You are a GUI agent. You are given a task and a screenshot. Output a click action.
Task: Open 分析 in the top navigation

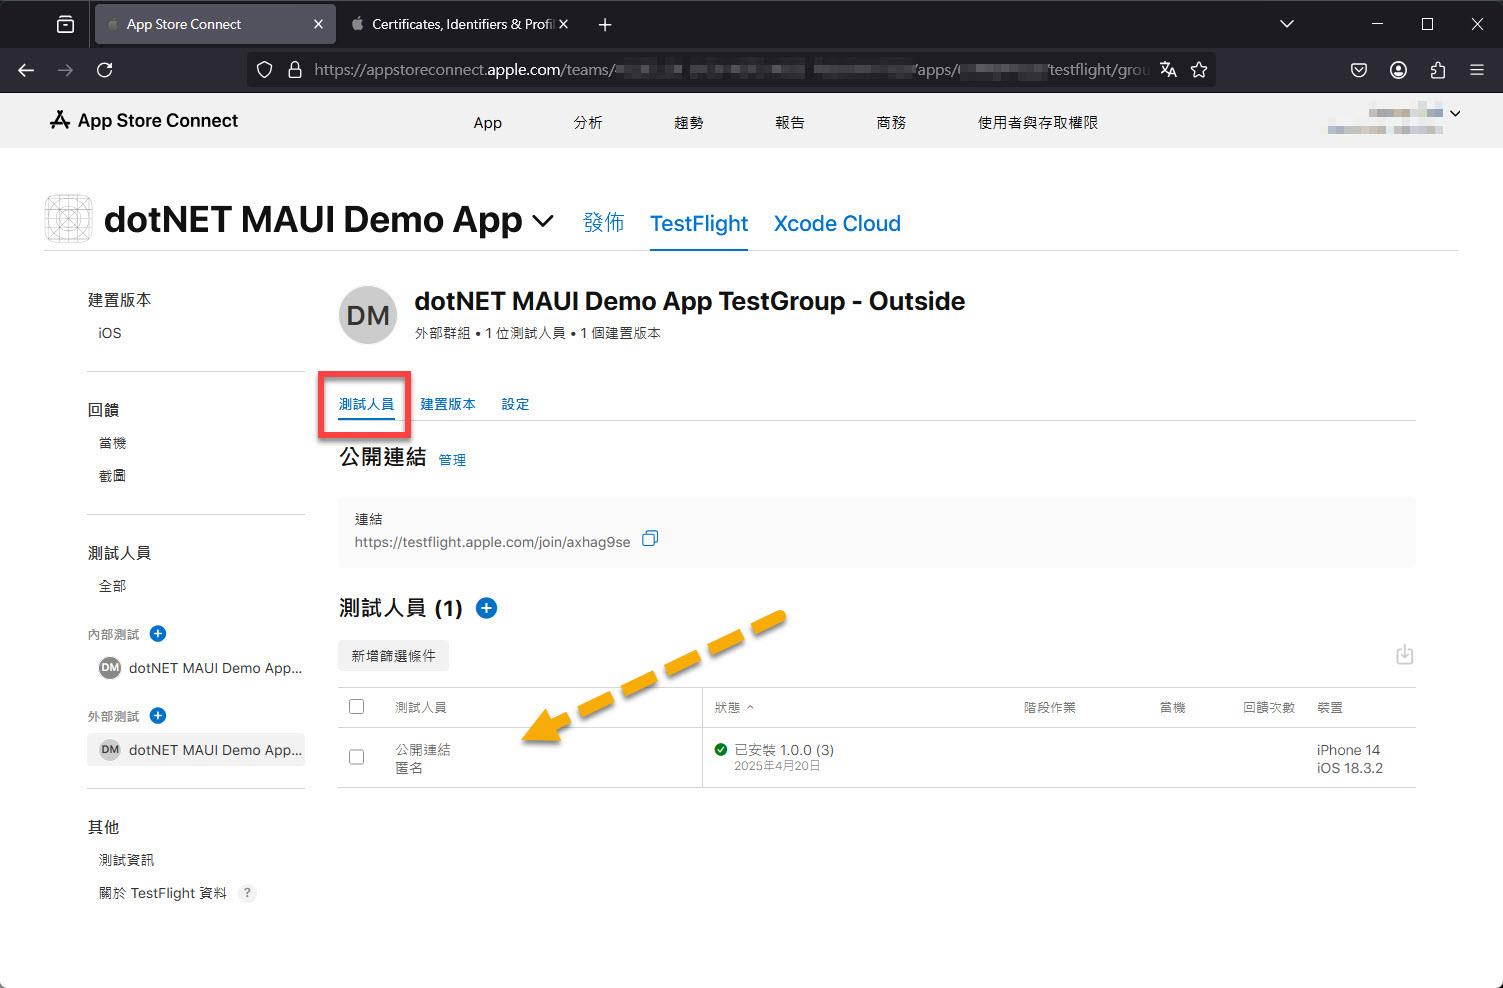(588, 122)
